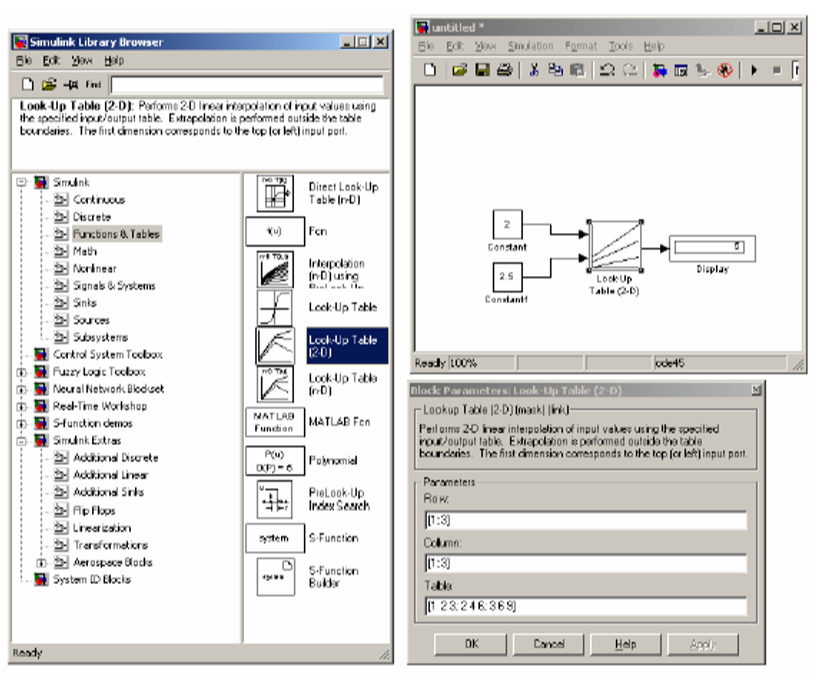Screen dimensions: 833x678
Task: Select the Fcn block icon
Action: [x=275, y=231]
